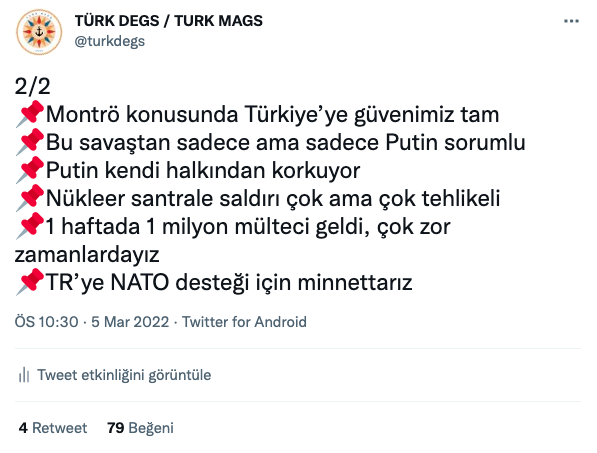Click pushpin emoji before Putin kendi line
597x453 pixels.
click(x=30, y=170)
